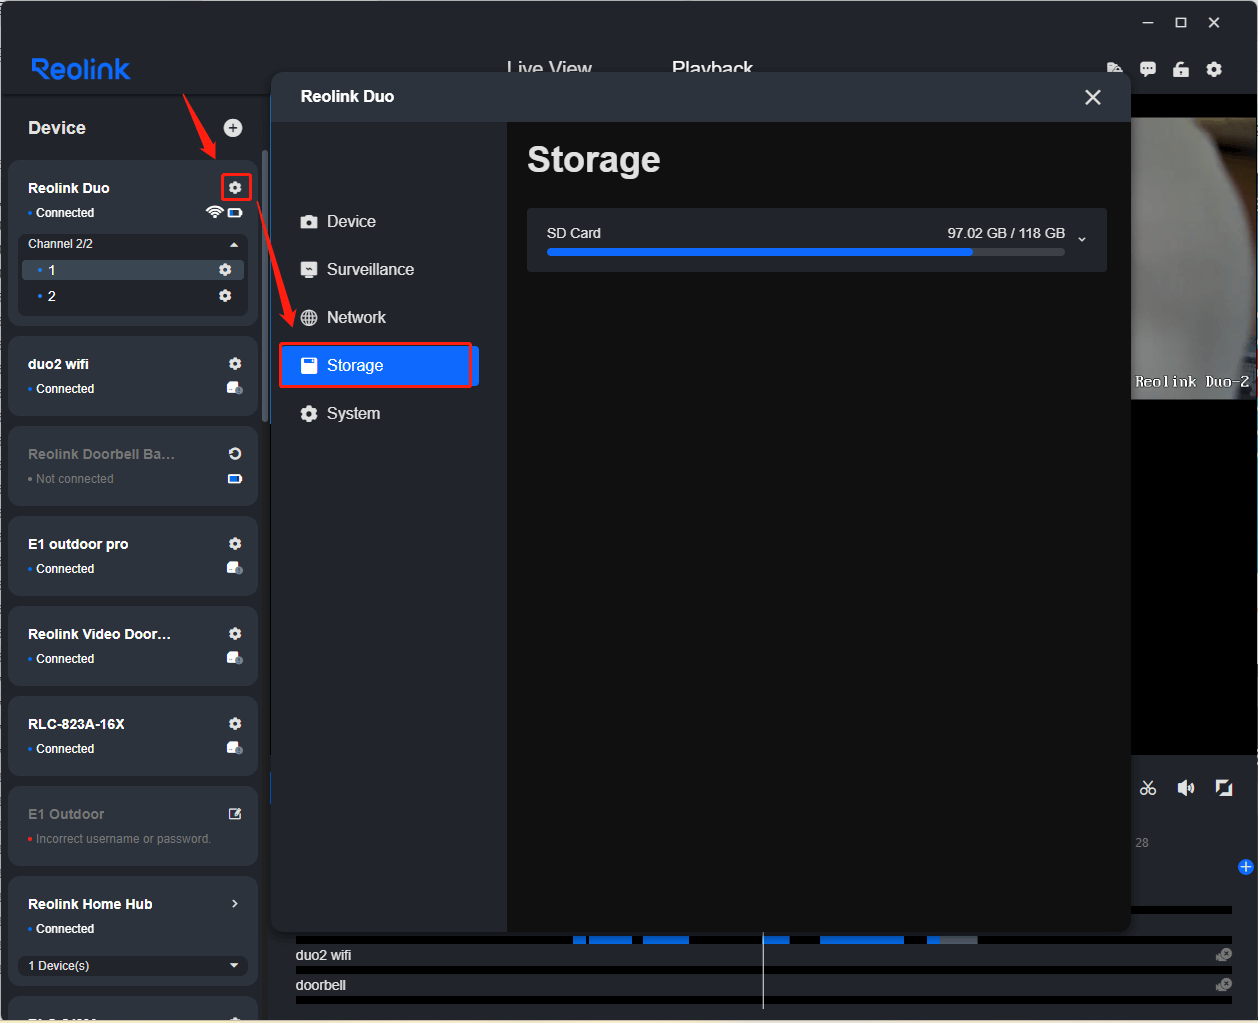Open Reolink Duo settings gear
This screenshot has width=1258, height=1023.
pyautogui.click(x=235, y=187)
